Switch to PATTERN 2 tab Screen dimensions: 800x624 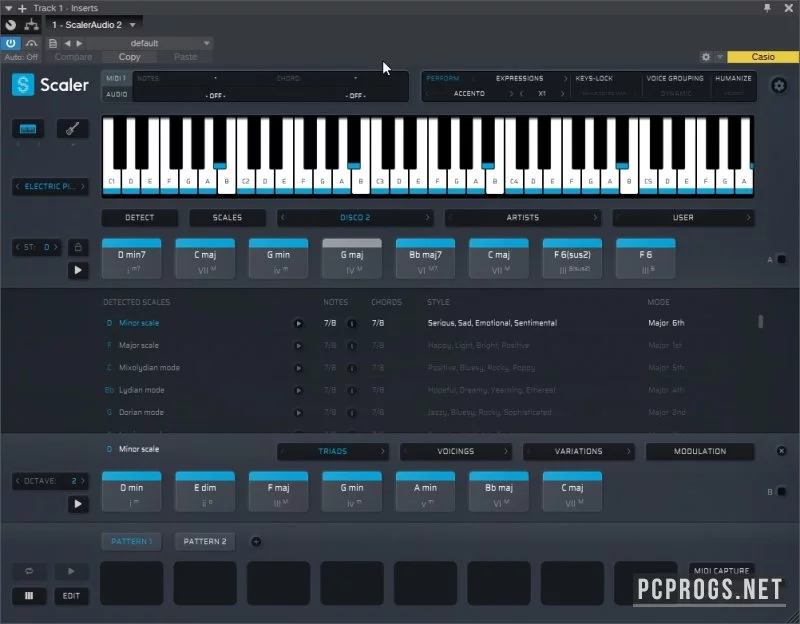205,541
